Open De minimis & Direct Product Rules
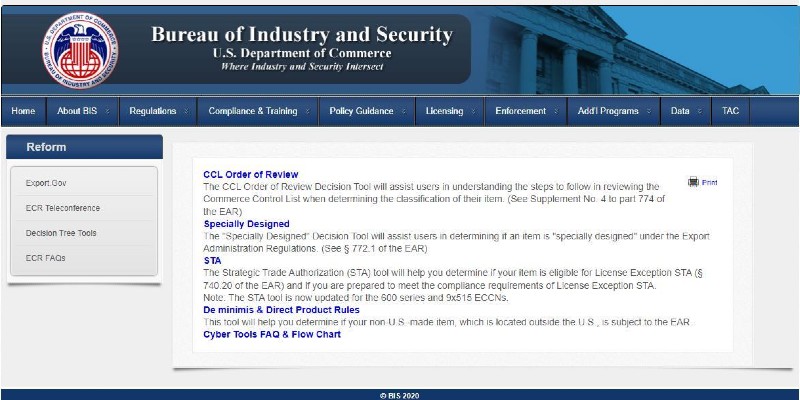Image resolution: width=800 pixels, height=400 pixels. tap(282, 310)
